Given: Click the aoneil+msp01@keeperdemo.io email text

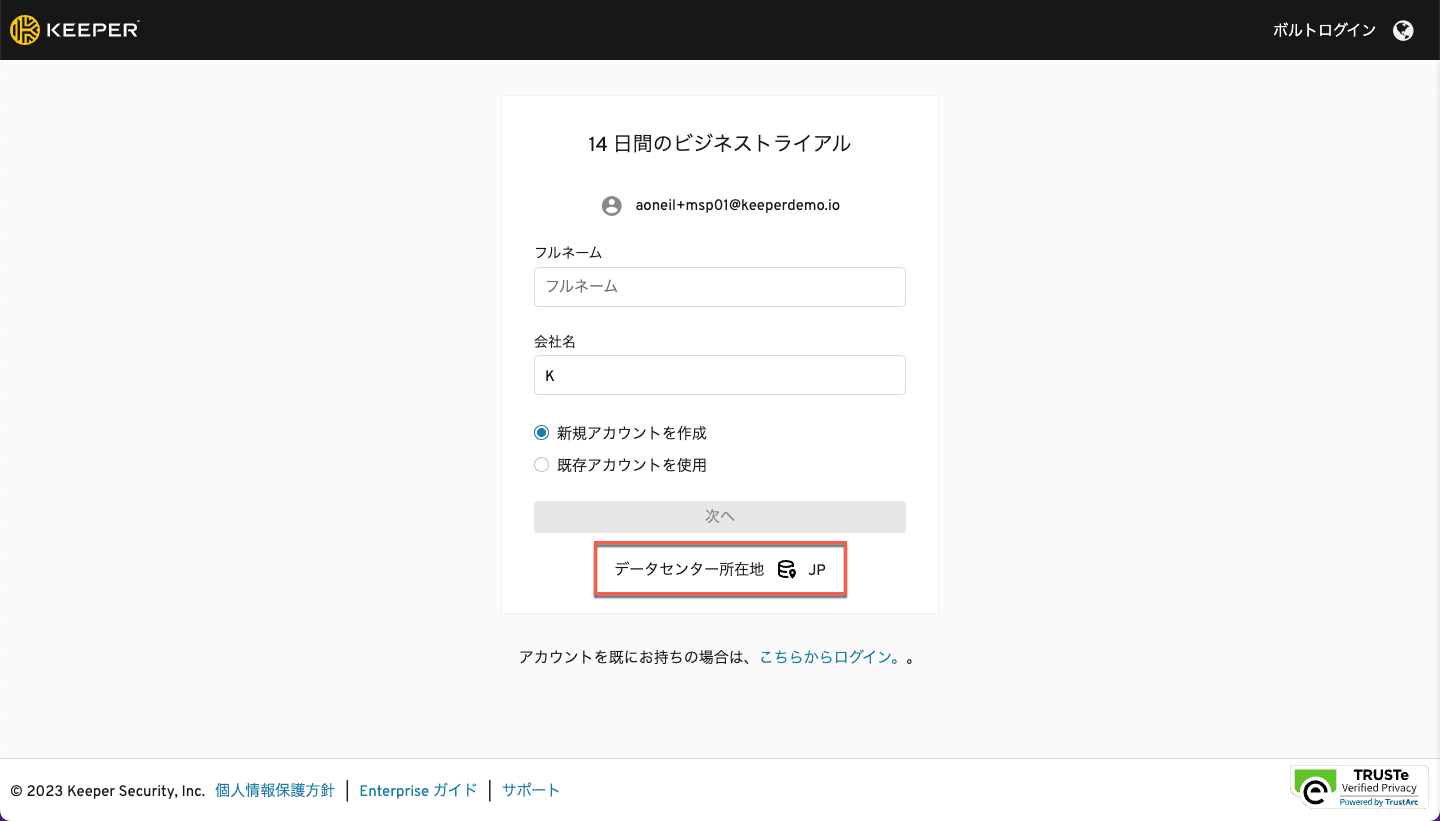Looking at the screenshot, I should click(737, 206).
